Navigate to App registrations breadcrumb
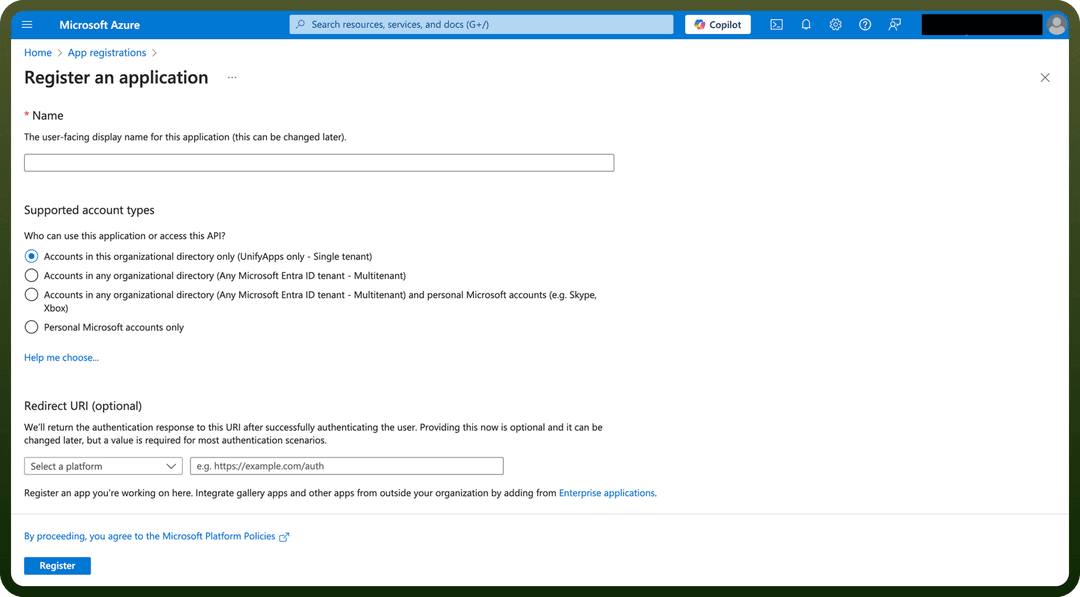 (x=107, y=53)
